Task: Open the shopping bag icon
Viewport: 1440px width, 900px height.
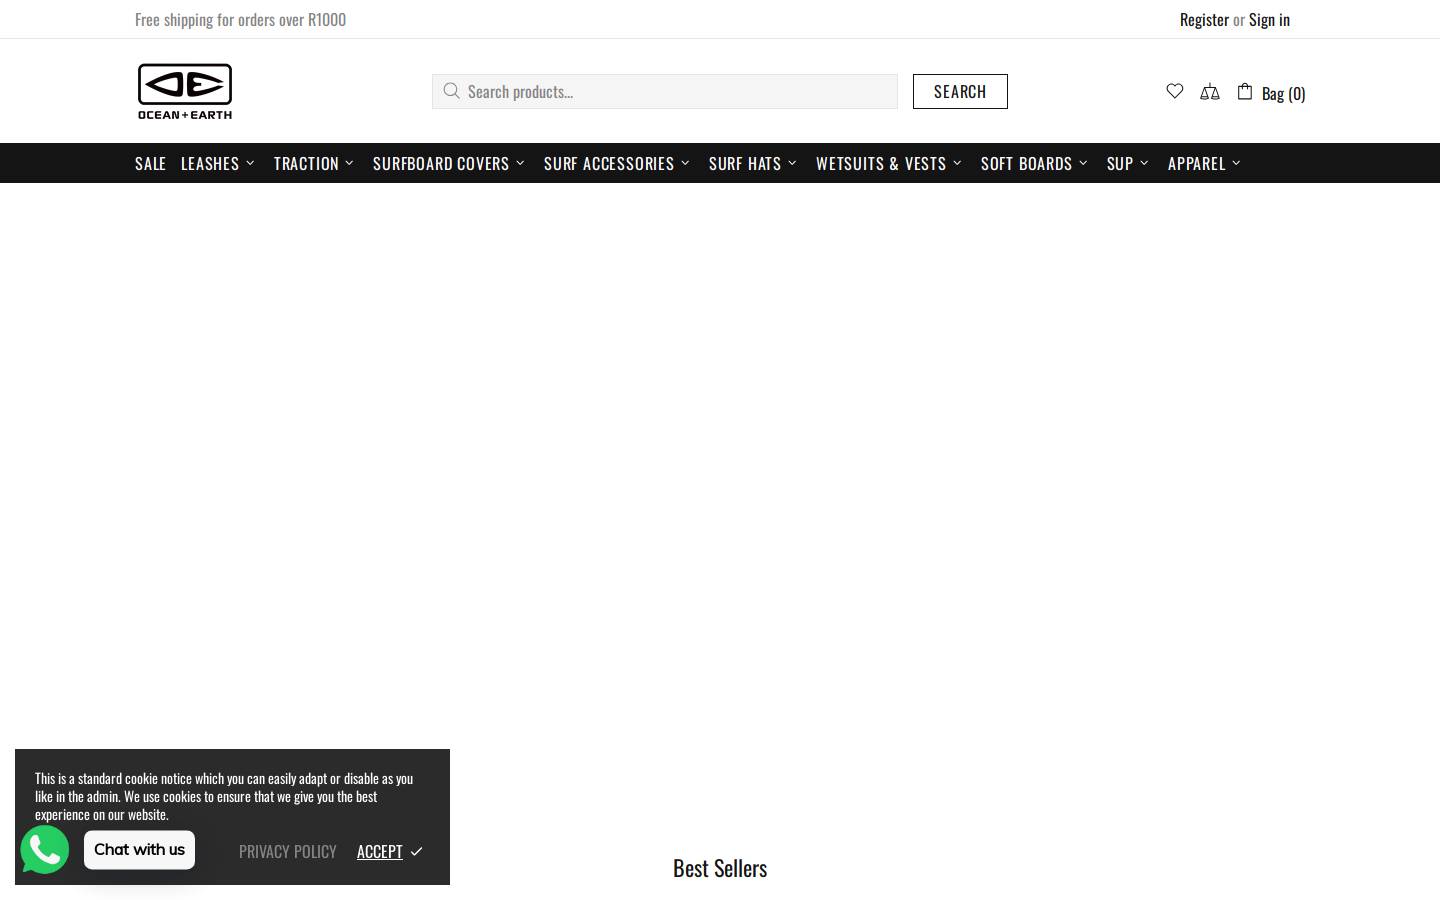Action: [1245, 91]
